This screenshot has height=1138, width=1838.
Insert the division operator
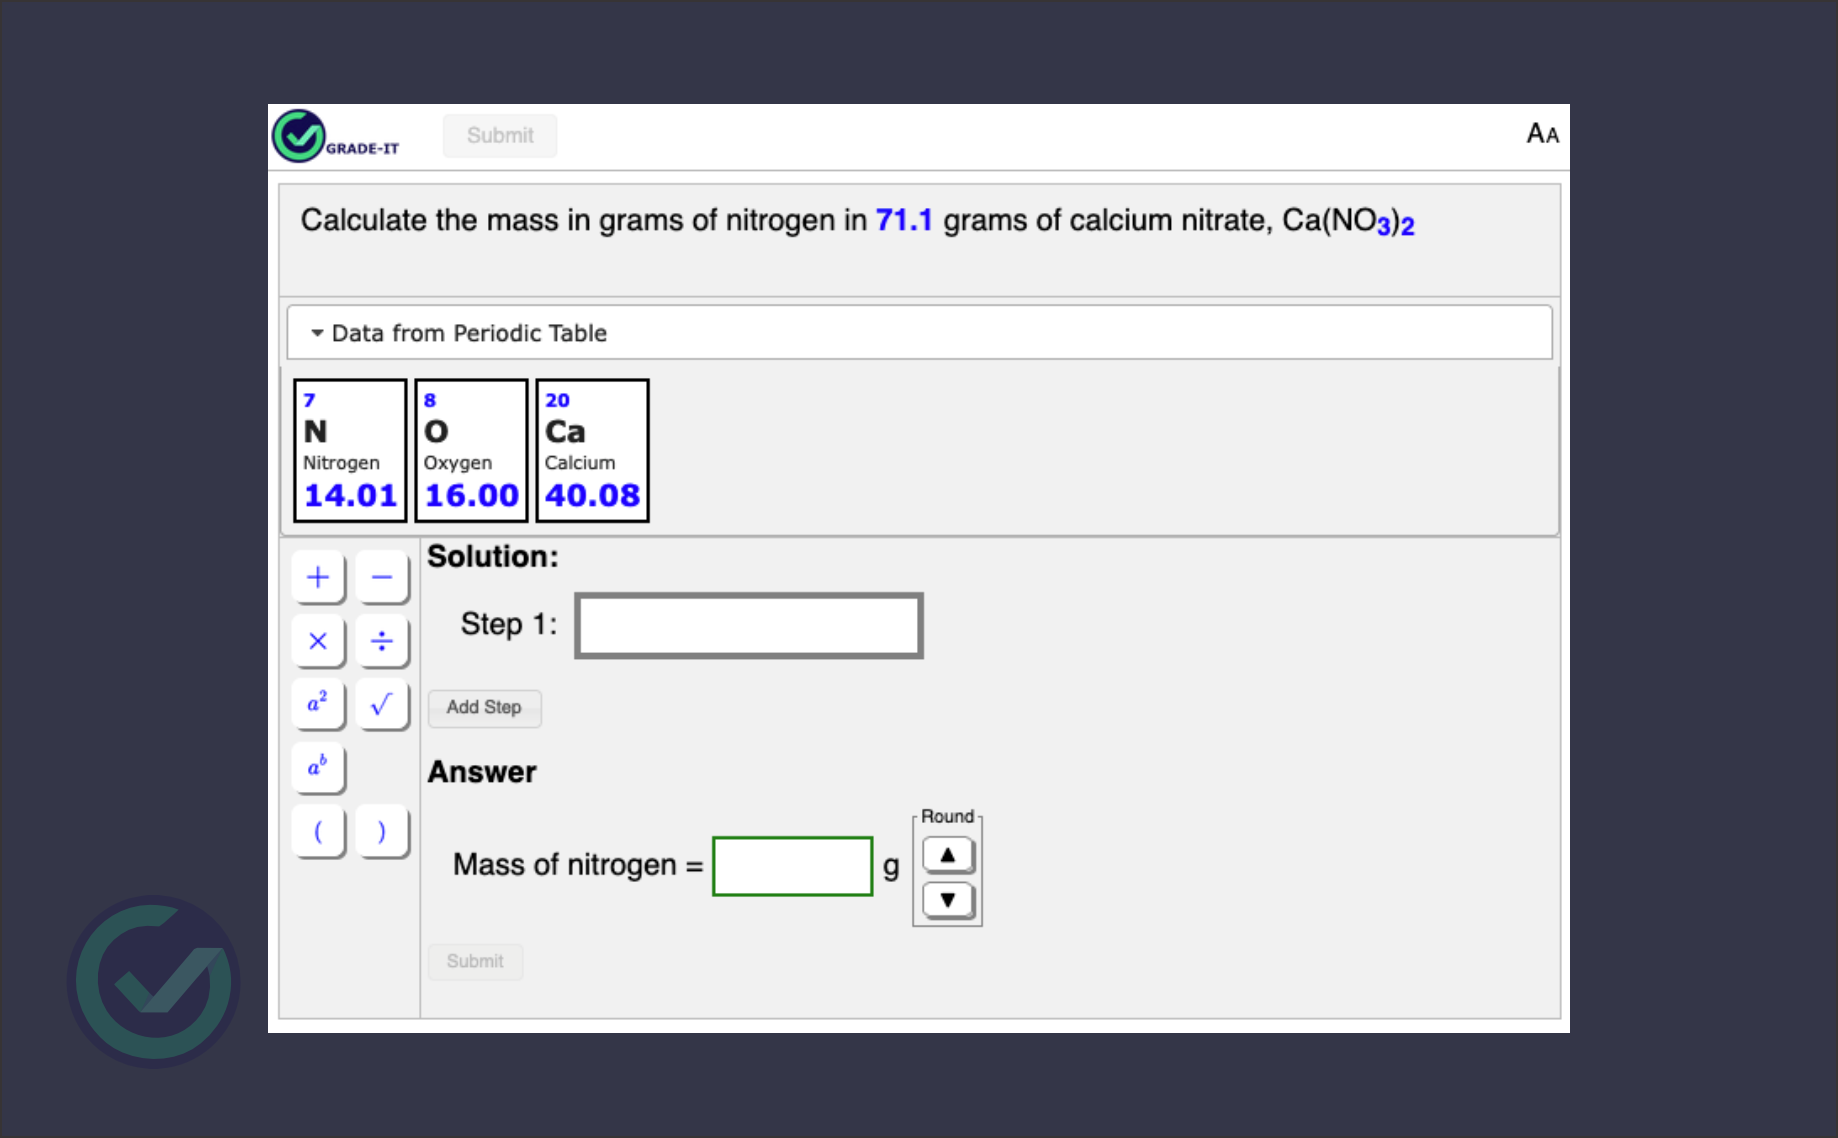[x=382, y=641]
